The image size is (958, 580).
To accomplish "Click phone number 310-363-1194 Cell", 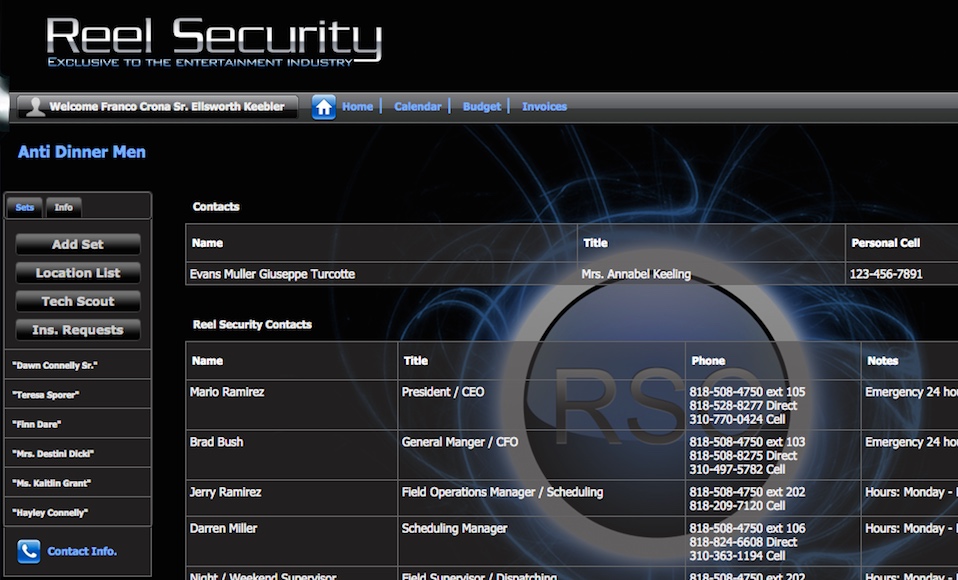I will tap(737, 556).
